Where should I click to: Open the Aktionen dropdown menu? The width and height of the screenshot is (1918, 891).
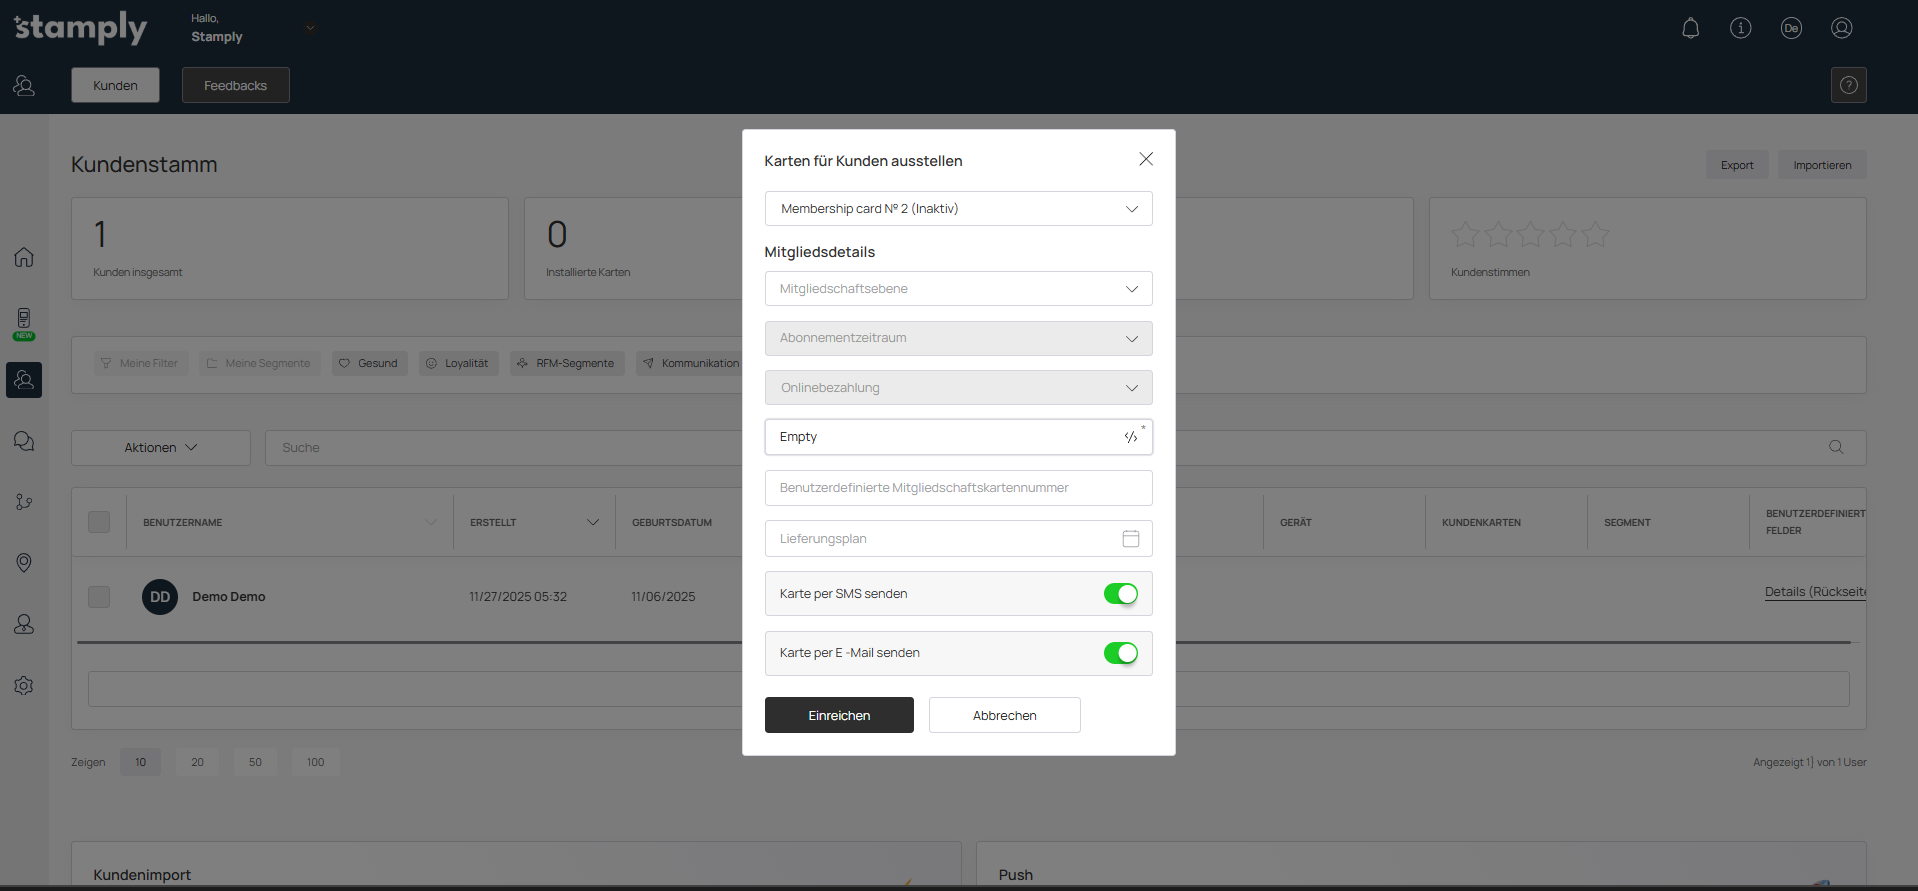(160, 448)
